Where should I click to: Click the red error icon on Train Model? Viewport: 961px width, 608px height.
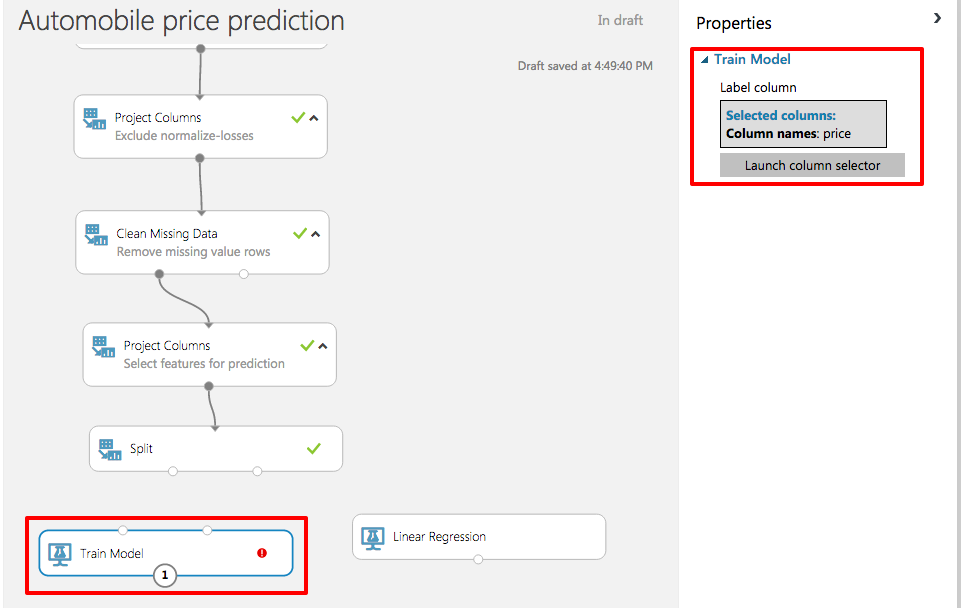coord(262,553)
